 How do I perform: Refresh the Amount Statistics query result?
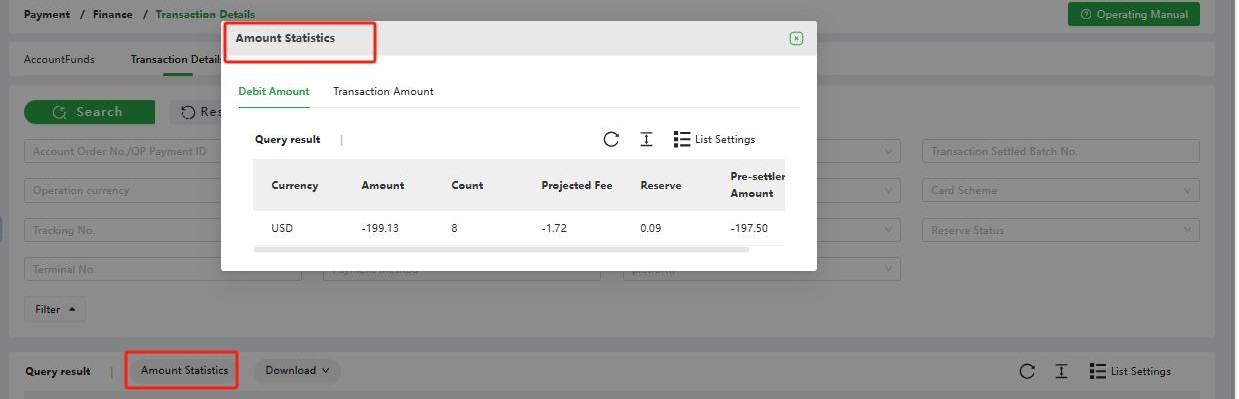[611, 139]
